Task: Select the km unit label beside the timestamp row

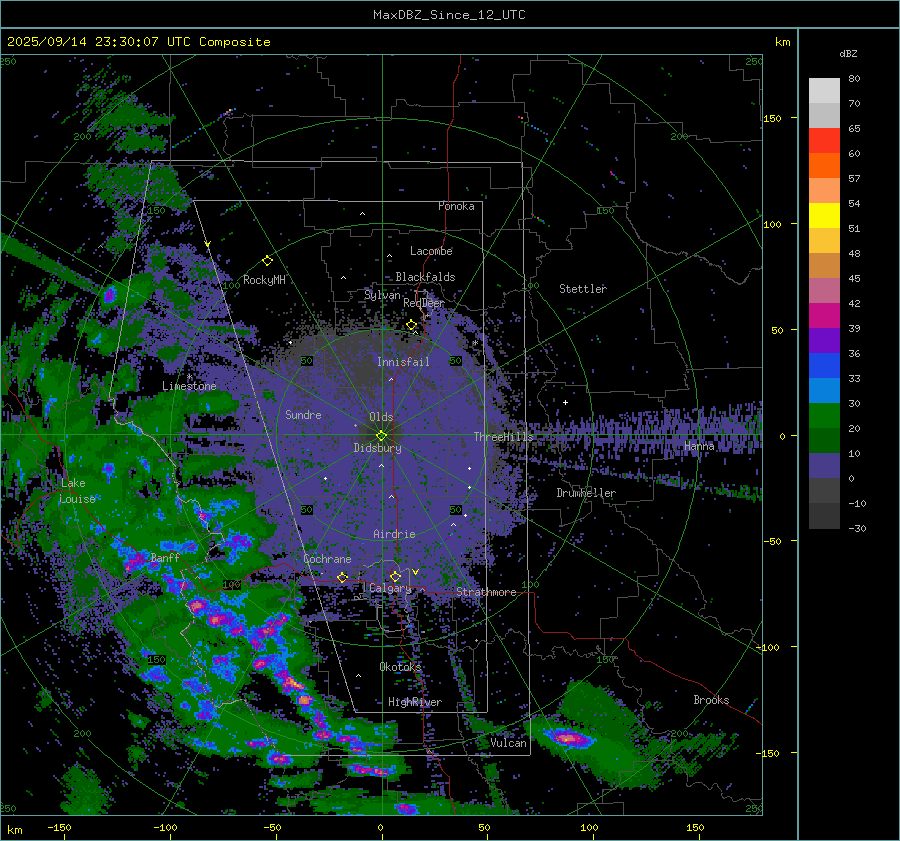Action: [782, 42]
